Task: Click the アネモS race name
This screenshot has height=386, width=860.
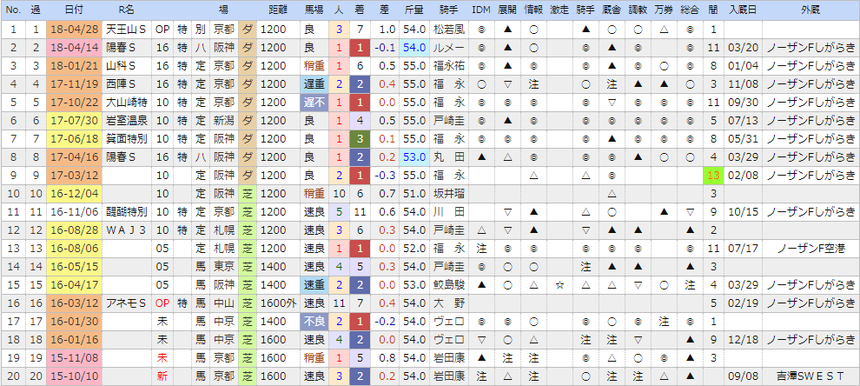Action: (127, 303)
